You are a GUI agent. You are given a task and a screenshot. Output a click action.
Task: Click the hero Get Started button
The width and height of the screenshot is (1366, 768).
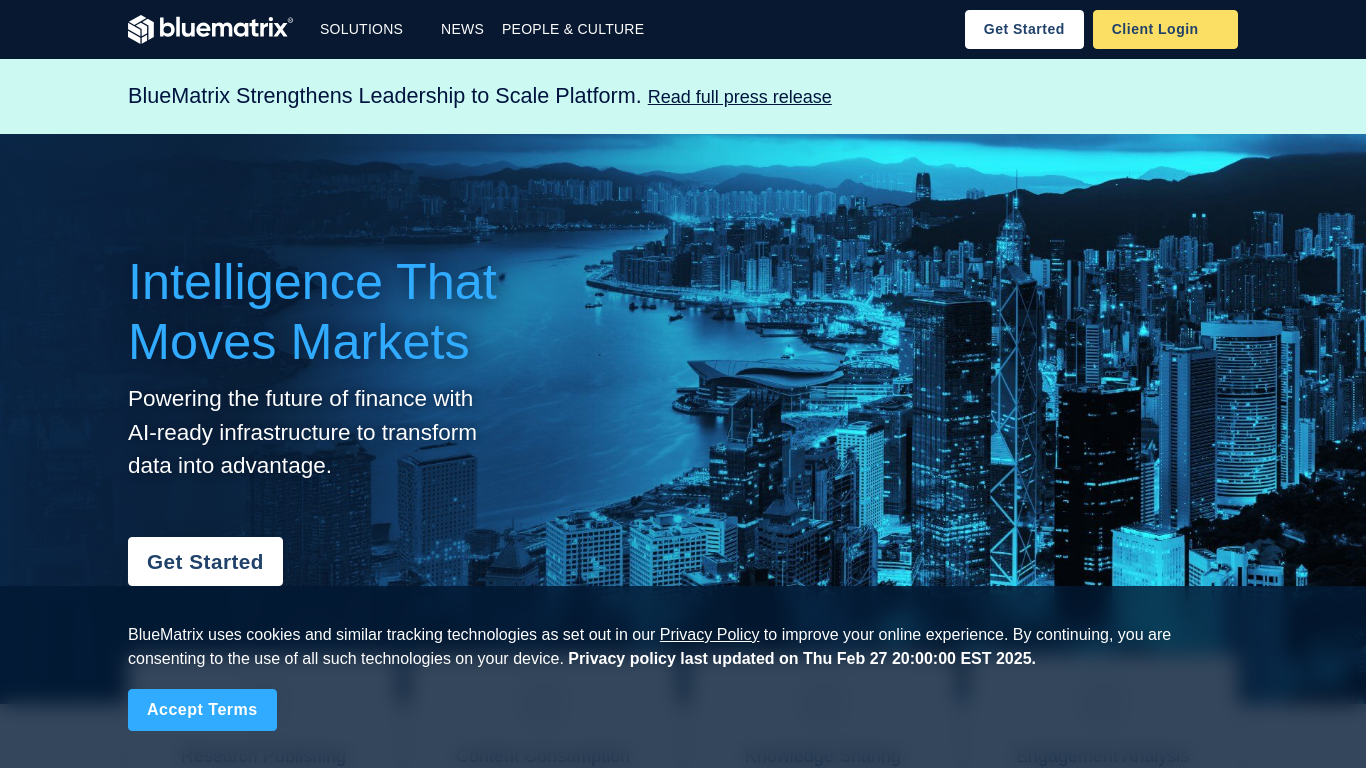click(205, 561)
